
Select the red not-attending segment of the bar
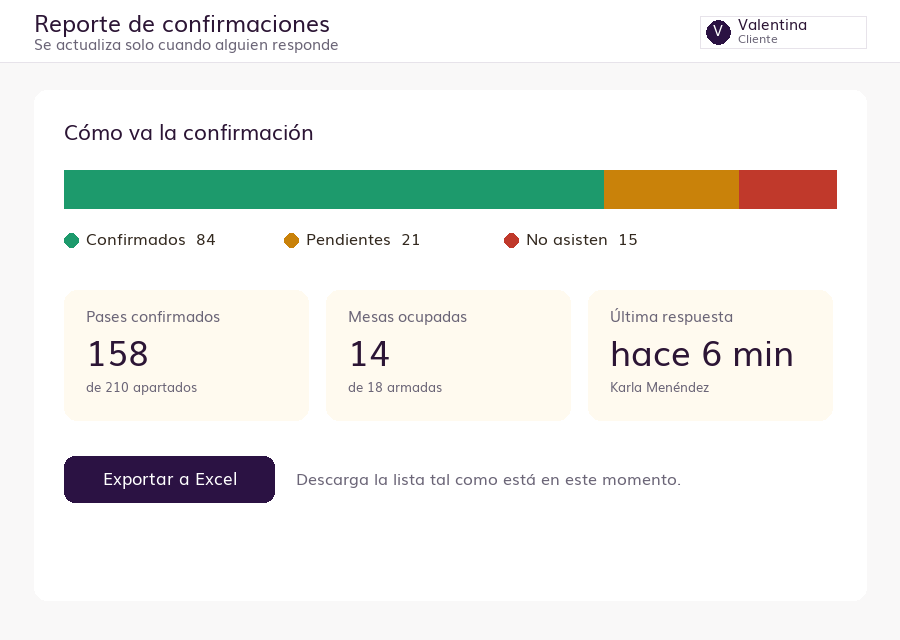point(788,189)
